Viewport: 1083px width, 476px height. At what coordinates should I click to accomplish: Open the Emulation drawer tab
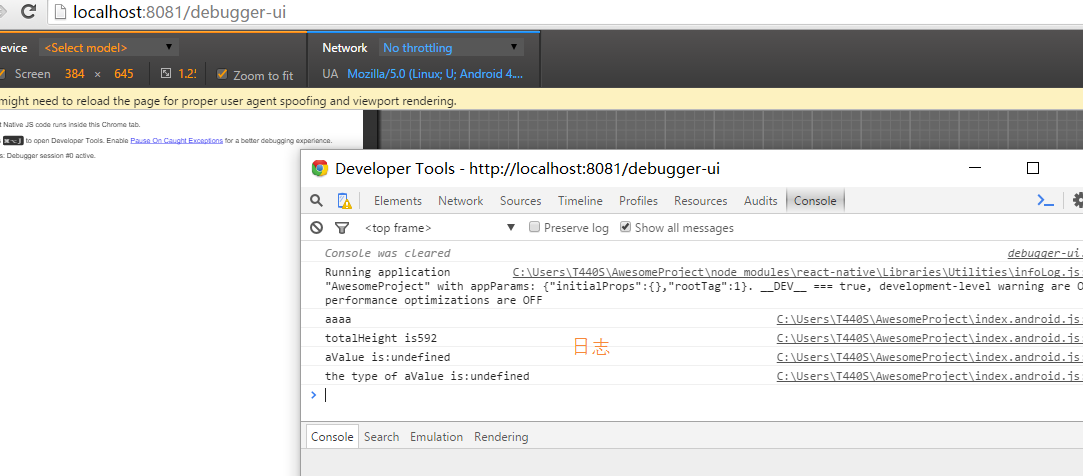pyautogui.click(x=436, y=437)
